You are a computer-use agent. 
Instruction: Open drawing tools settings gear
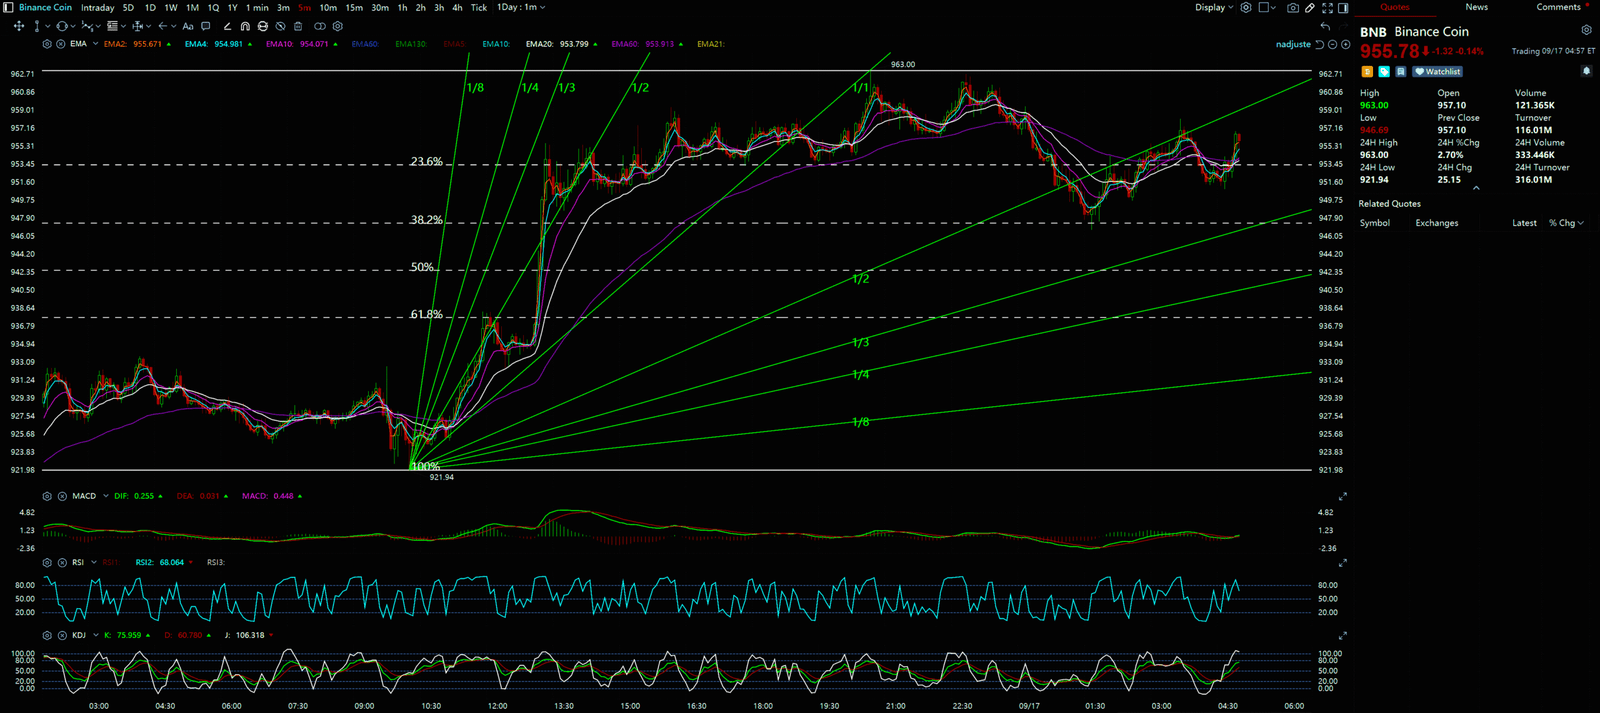pos(338,26)
